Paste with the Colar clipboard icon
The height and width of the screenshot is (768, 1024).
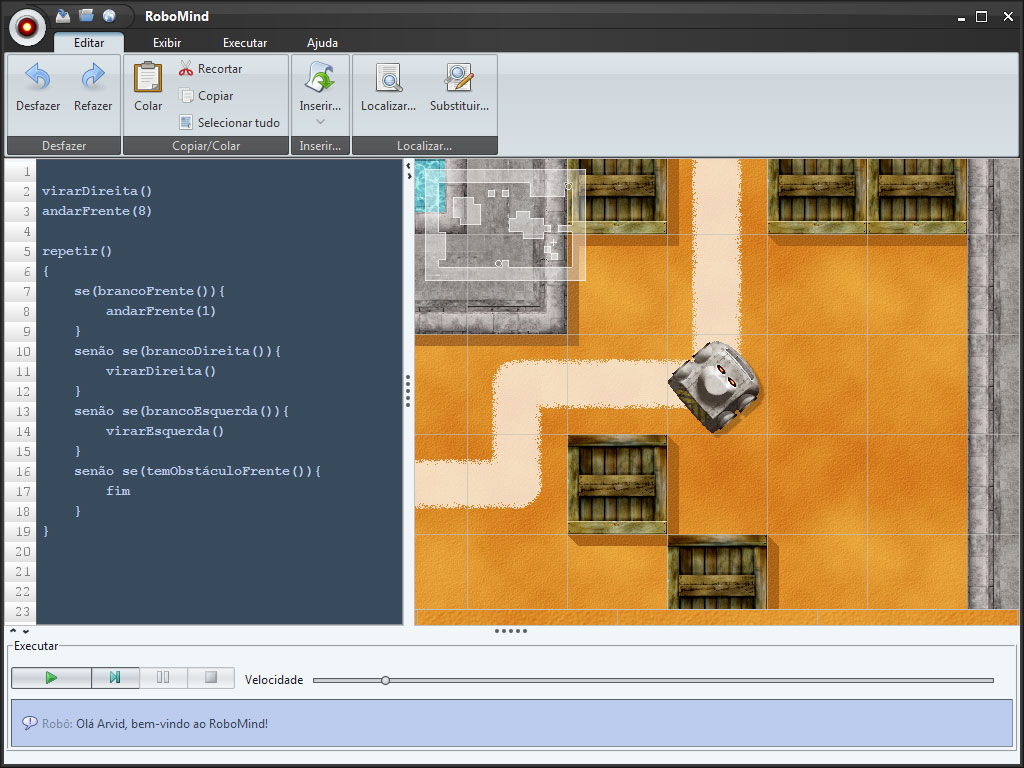click(x=148, y=78)
